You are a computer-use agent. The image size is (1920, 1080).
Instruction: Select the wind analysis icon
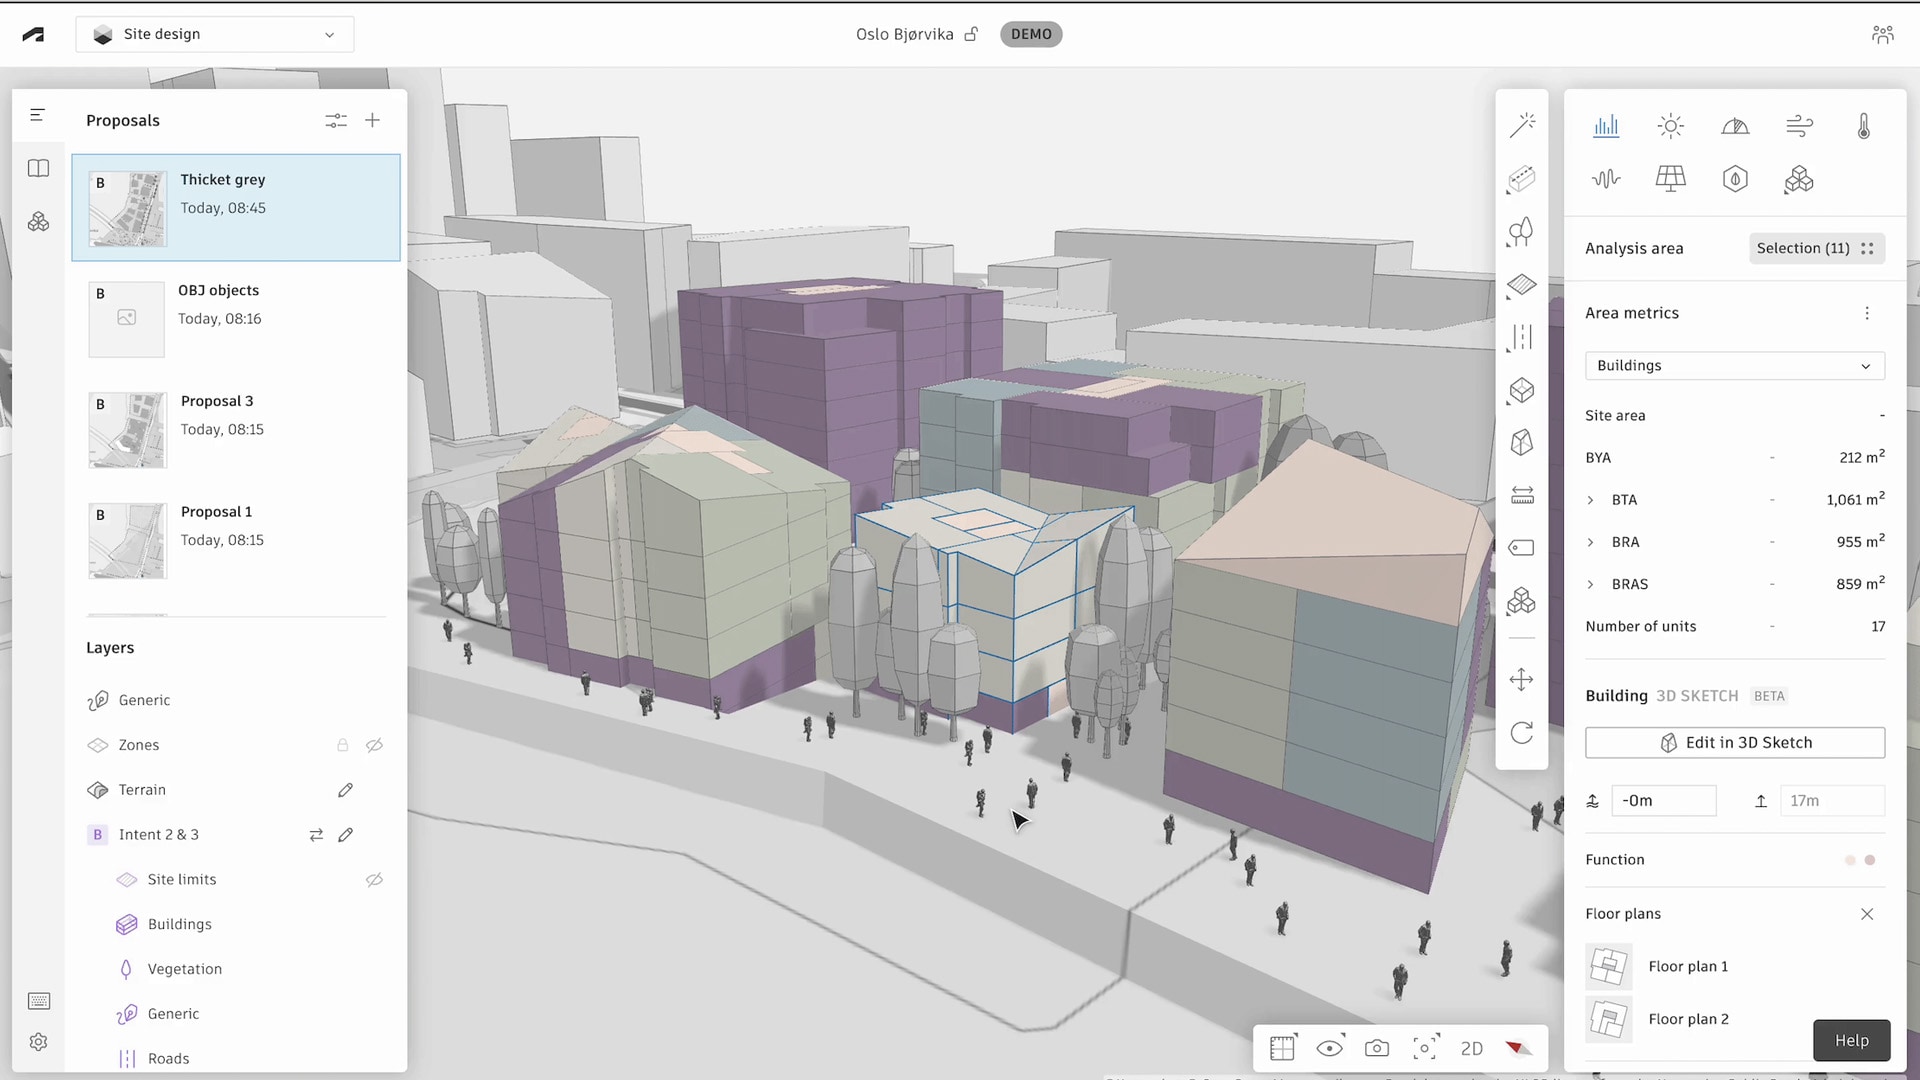coord(1799,126)
